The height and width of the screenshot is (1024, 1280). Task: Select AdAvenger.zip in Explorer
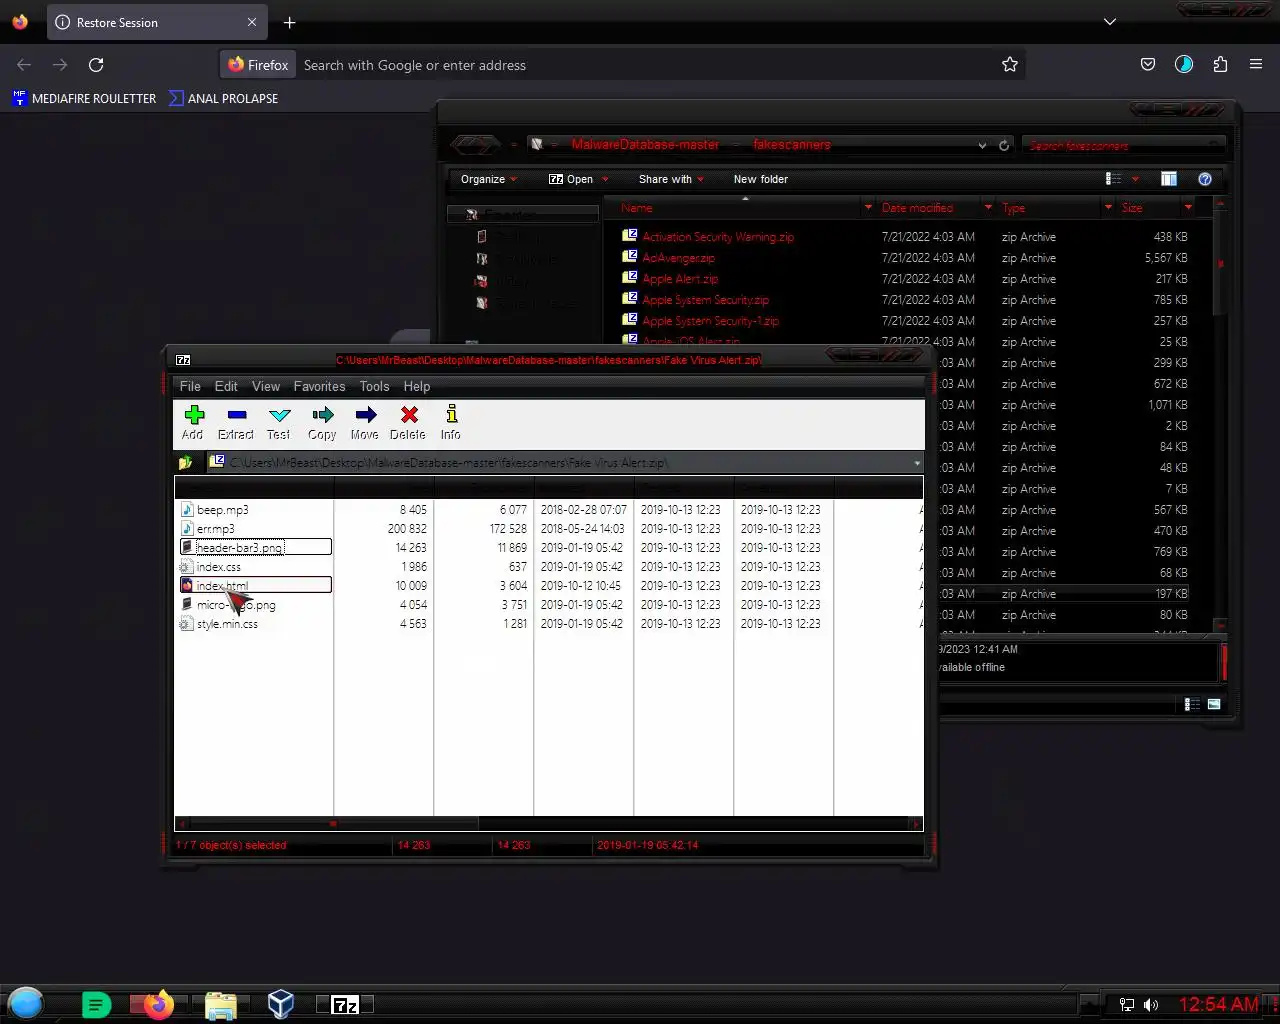[678, 258]
